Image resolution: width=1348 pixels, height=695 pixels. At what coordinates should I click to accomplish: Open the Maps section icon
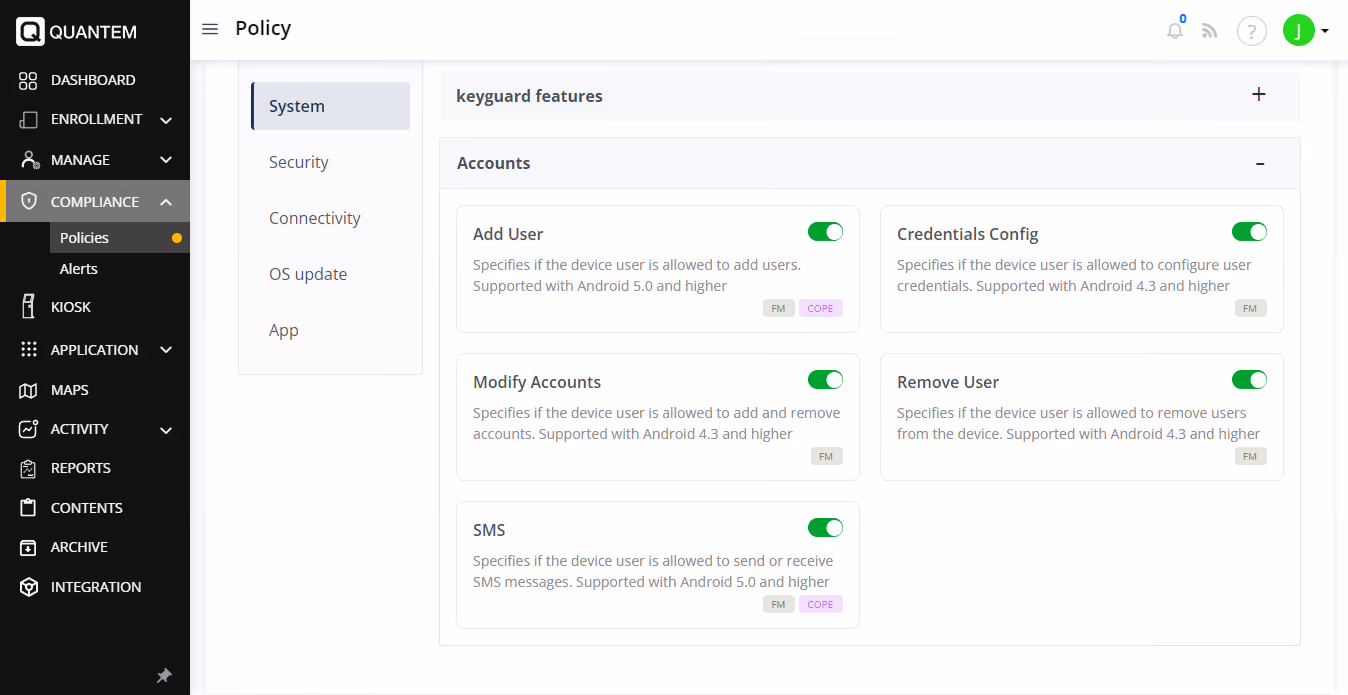pos(29,390)
